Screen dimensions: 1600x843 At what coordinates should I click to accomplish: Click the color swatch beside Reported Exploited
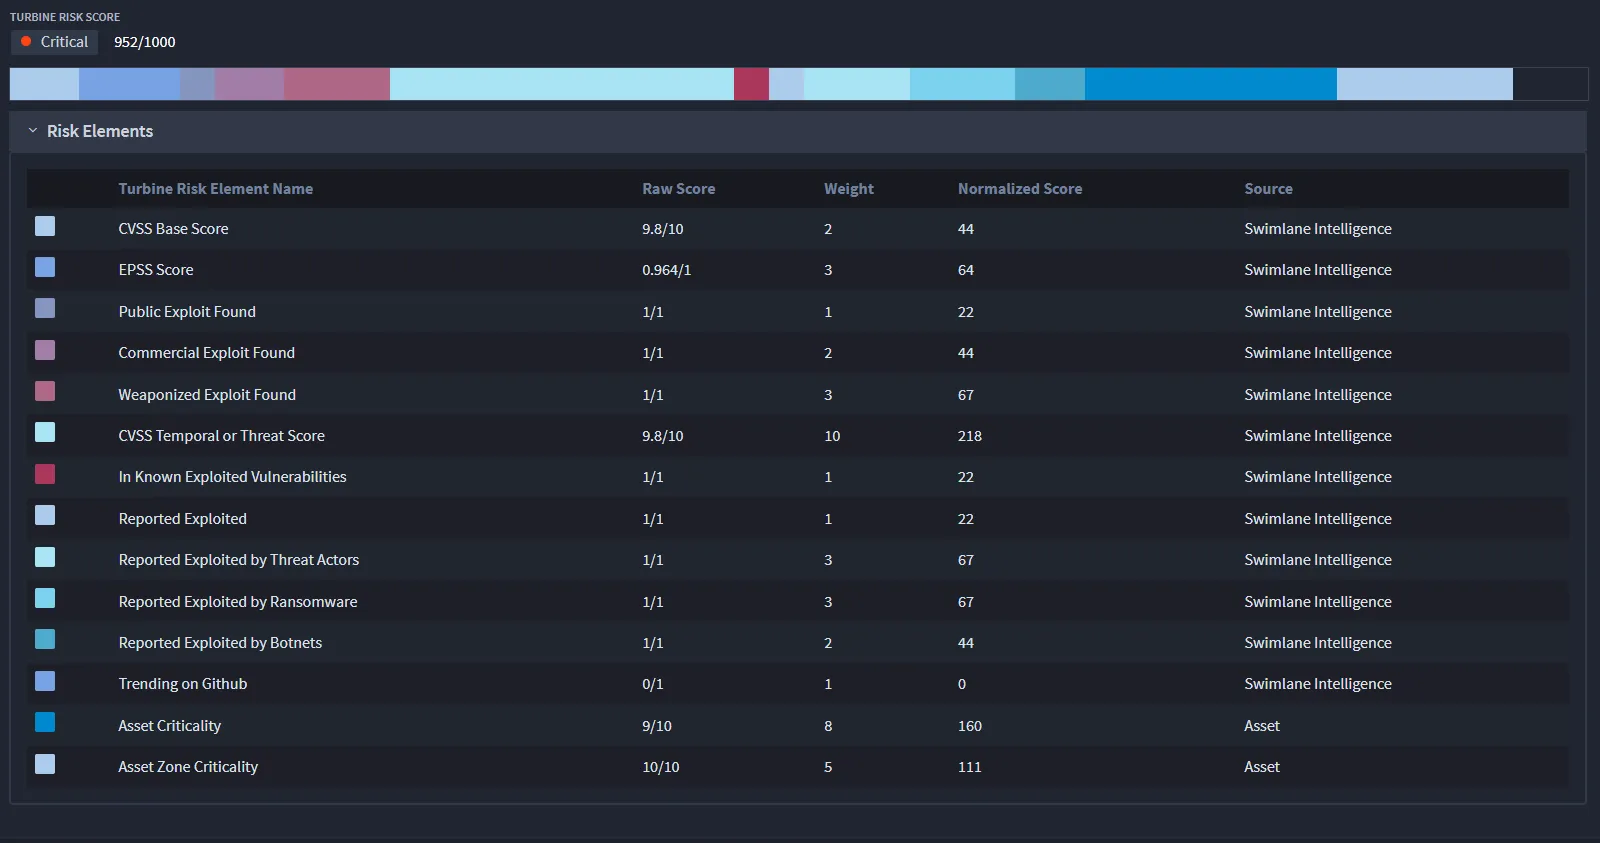[x=45, y=515]
